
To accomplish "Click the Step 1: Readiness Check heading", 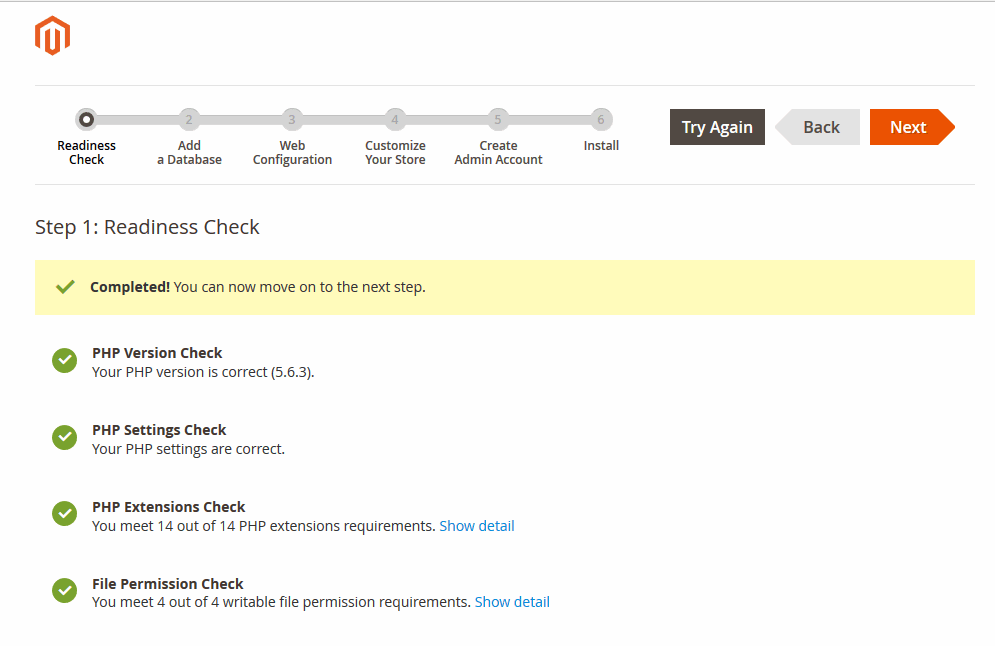I will (147, 227).
